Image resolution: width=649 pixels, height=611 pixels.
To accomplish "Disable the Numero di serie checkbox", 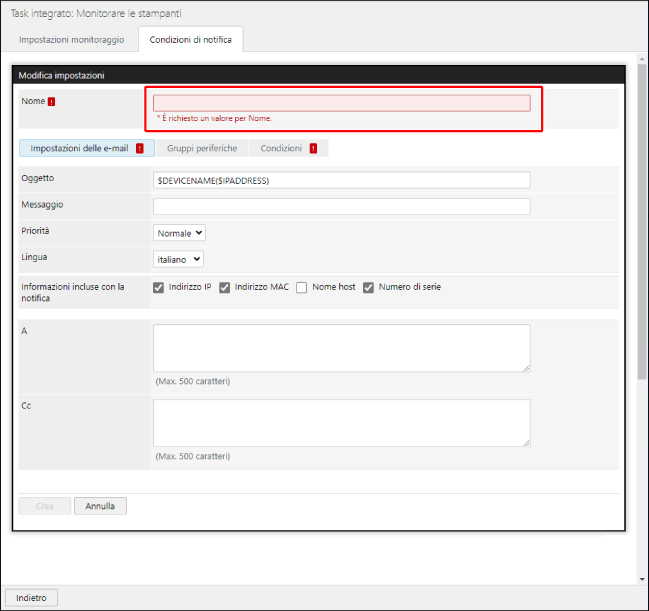I will pyautogui.click(x=369, y=288).
